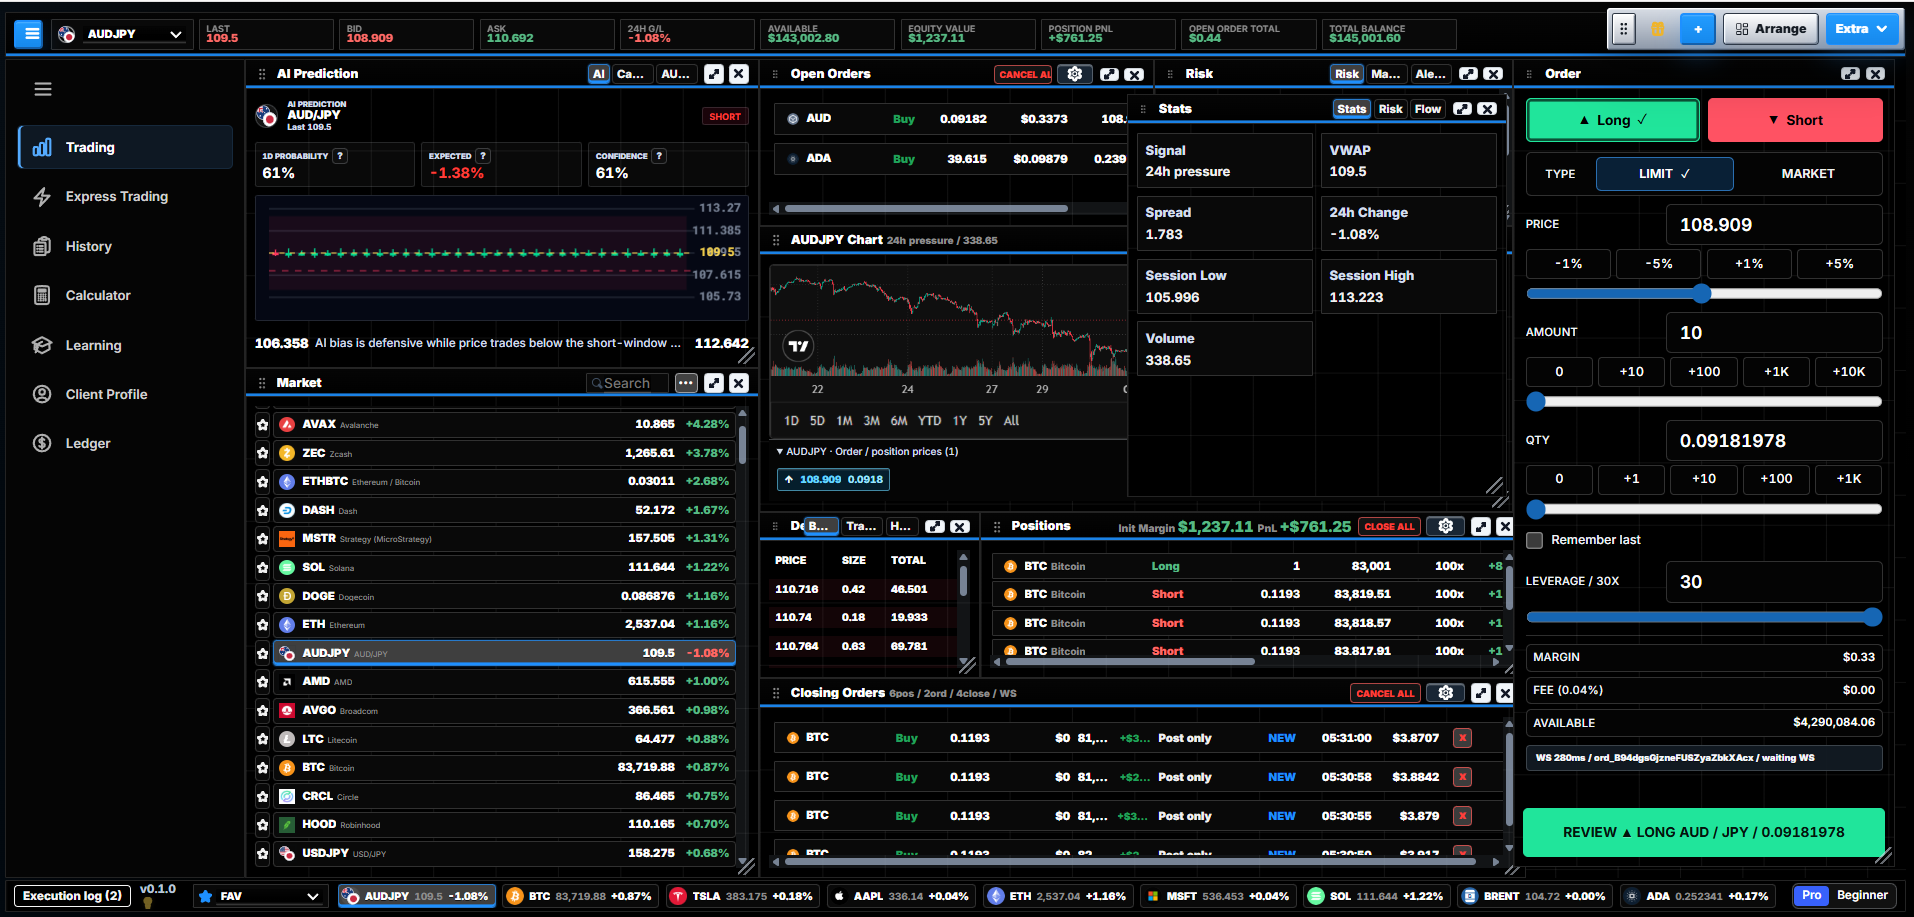Image resolution: width=1914 pixels, height=917 pixels.
Task: Switch mode to Pro
Action: [x=1812, y=896]
